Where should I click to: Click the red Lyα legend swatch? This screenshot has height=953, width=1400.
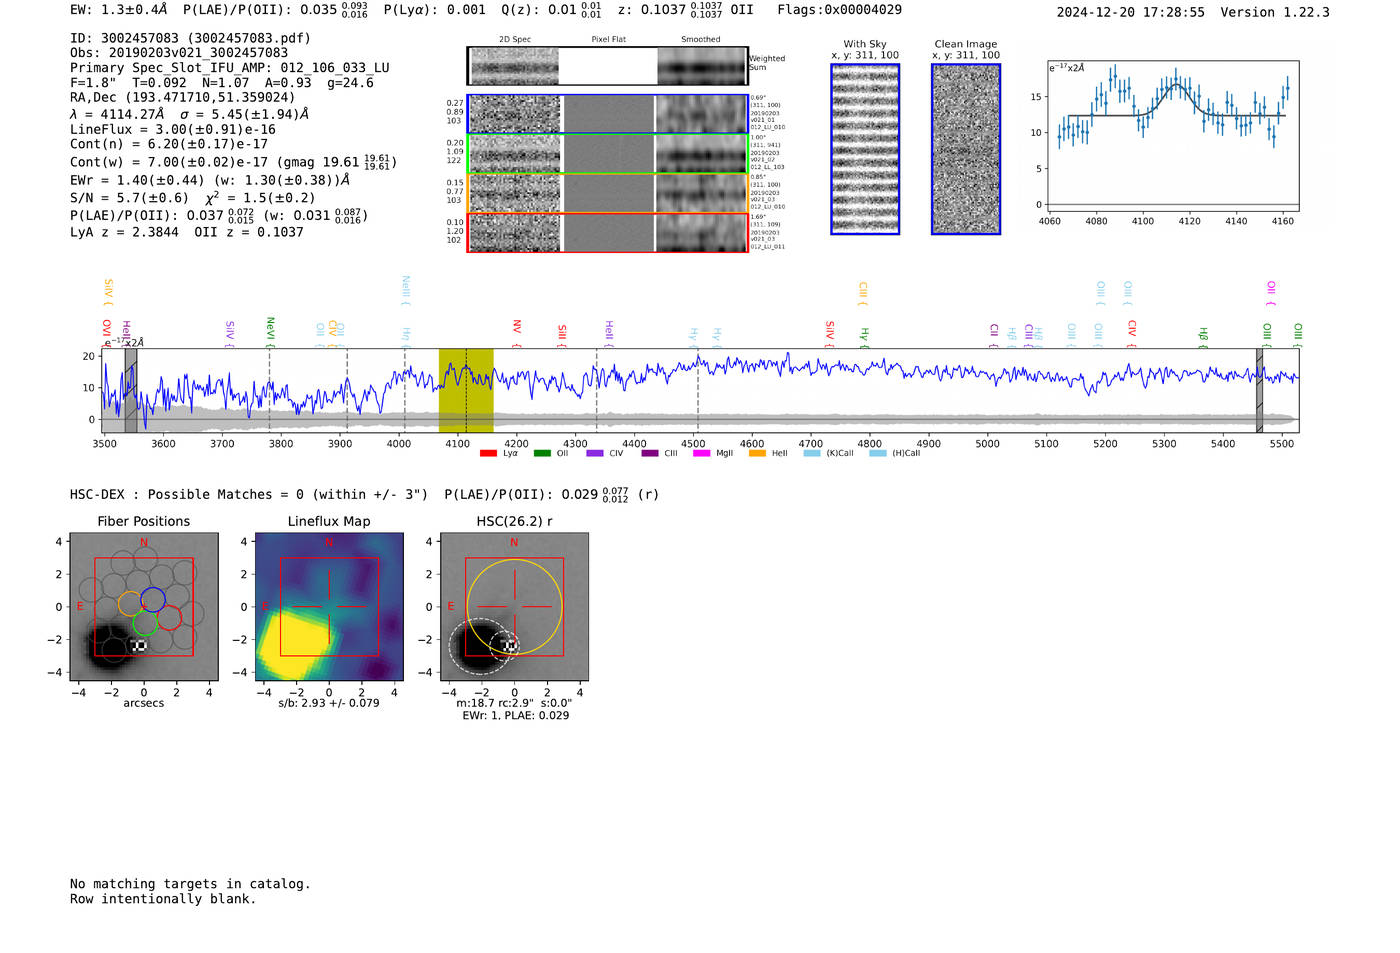(488, 454)
